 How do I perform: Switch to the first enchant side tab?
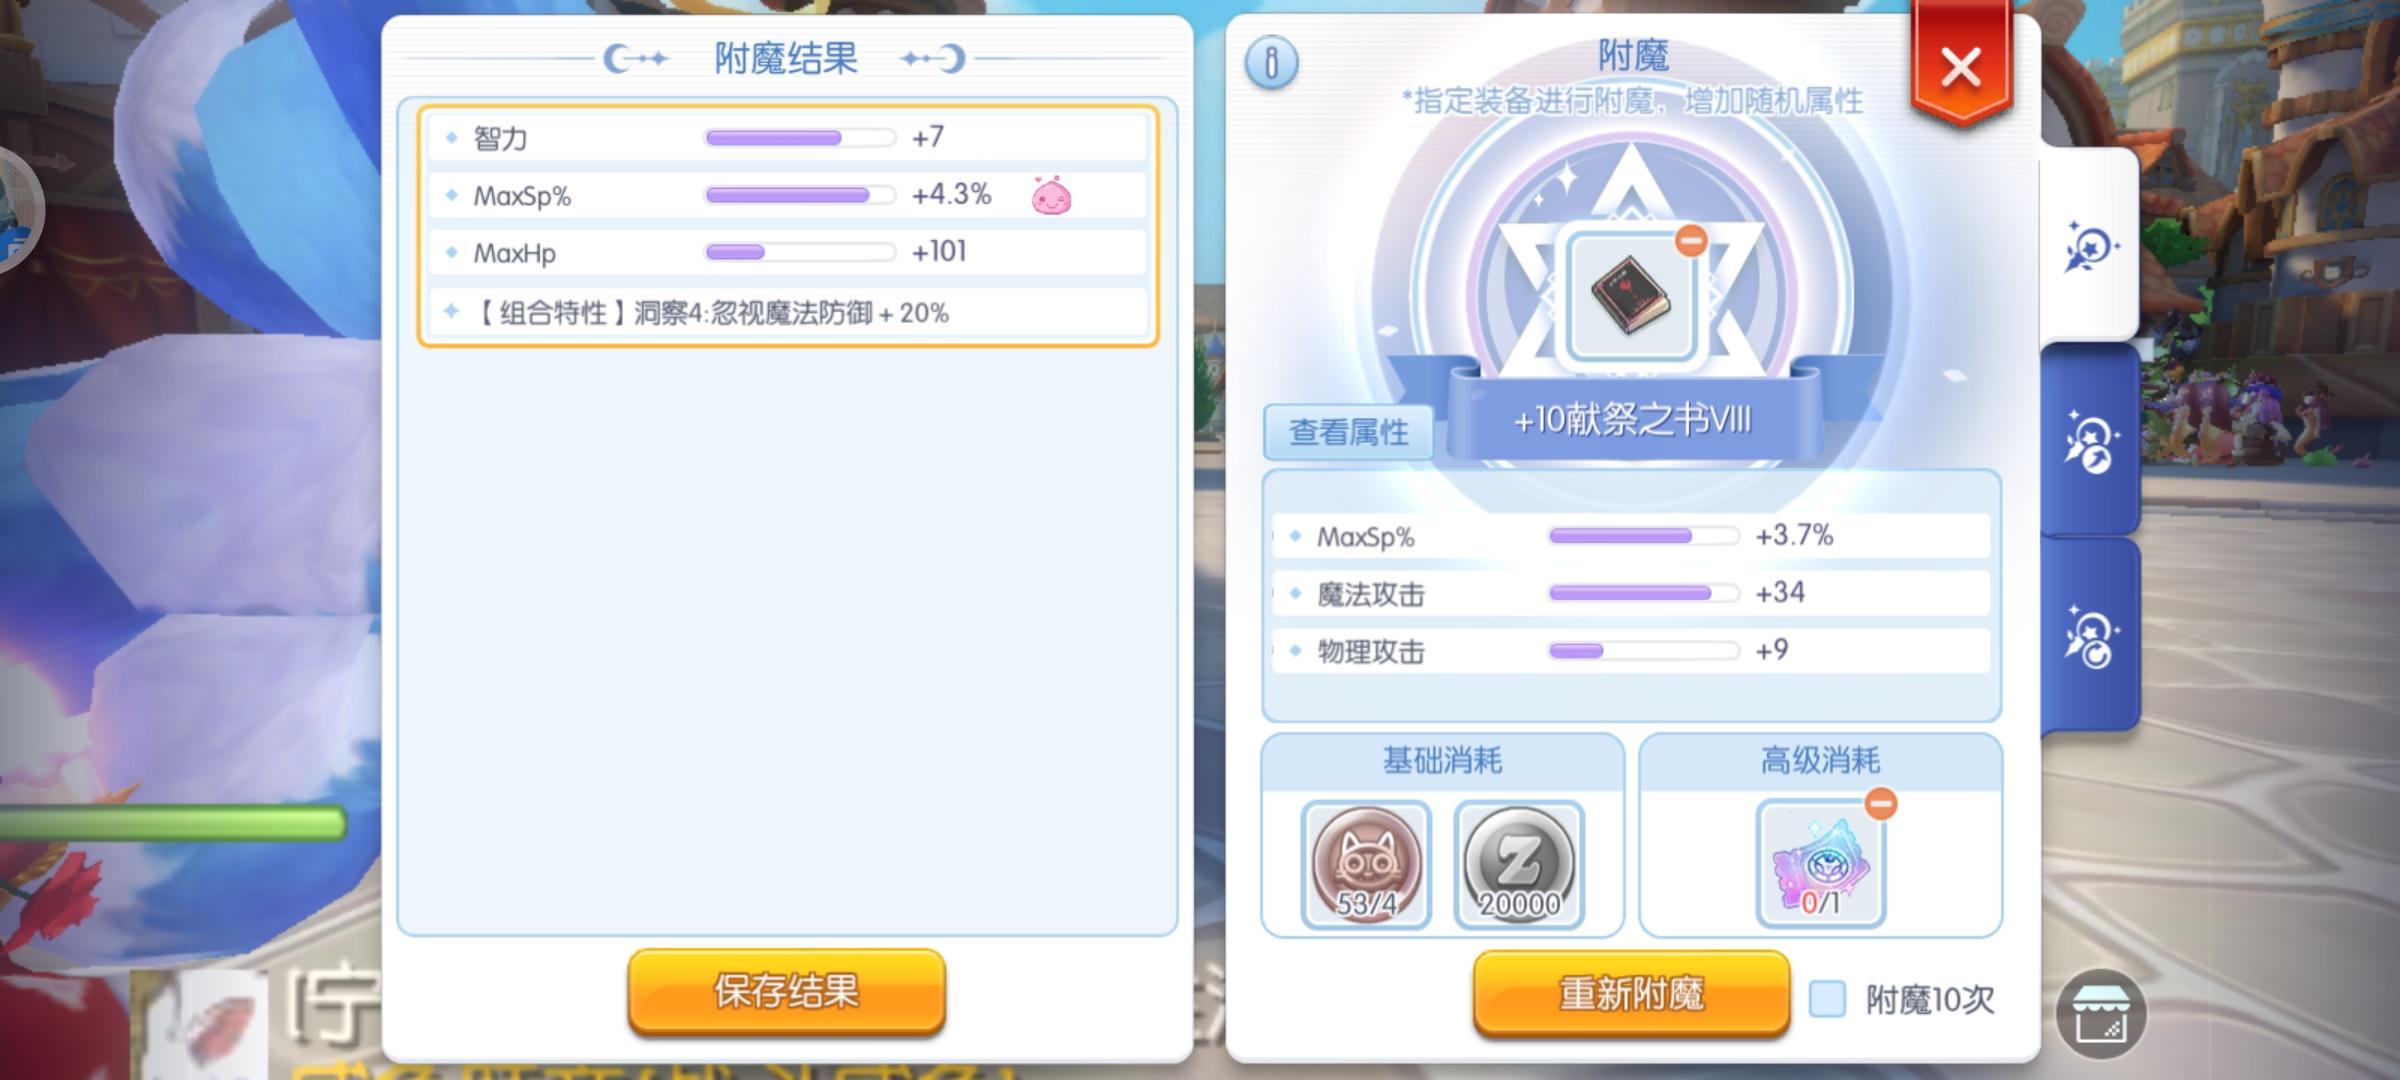[2090, 246]
